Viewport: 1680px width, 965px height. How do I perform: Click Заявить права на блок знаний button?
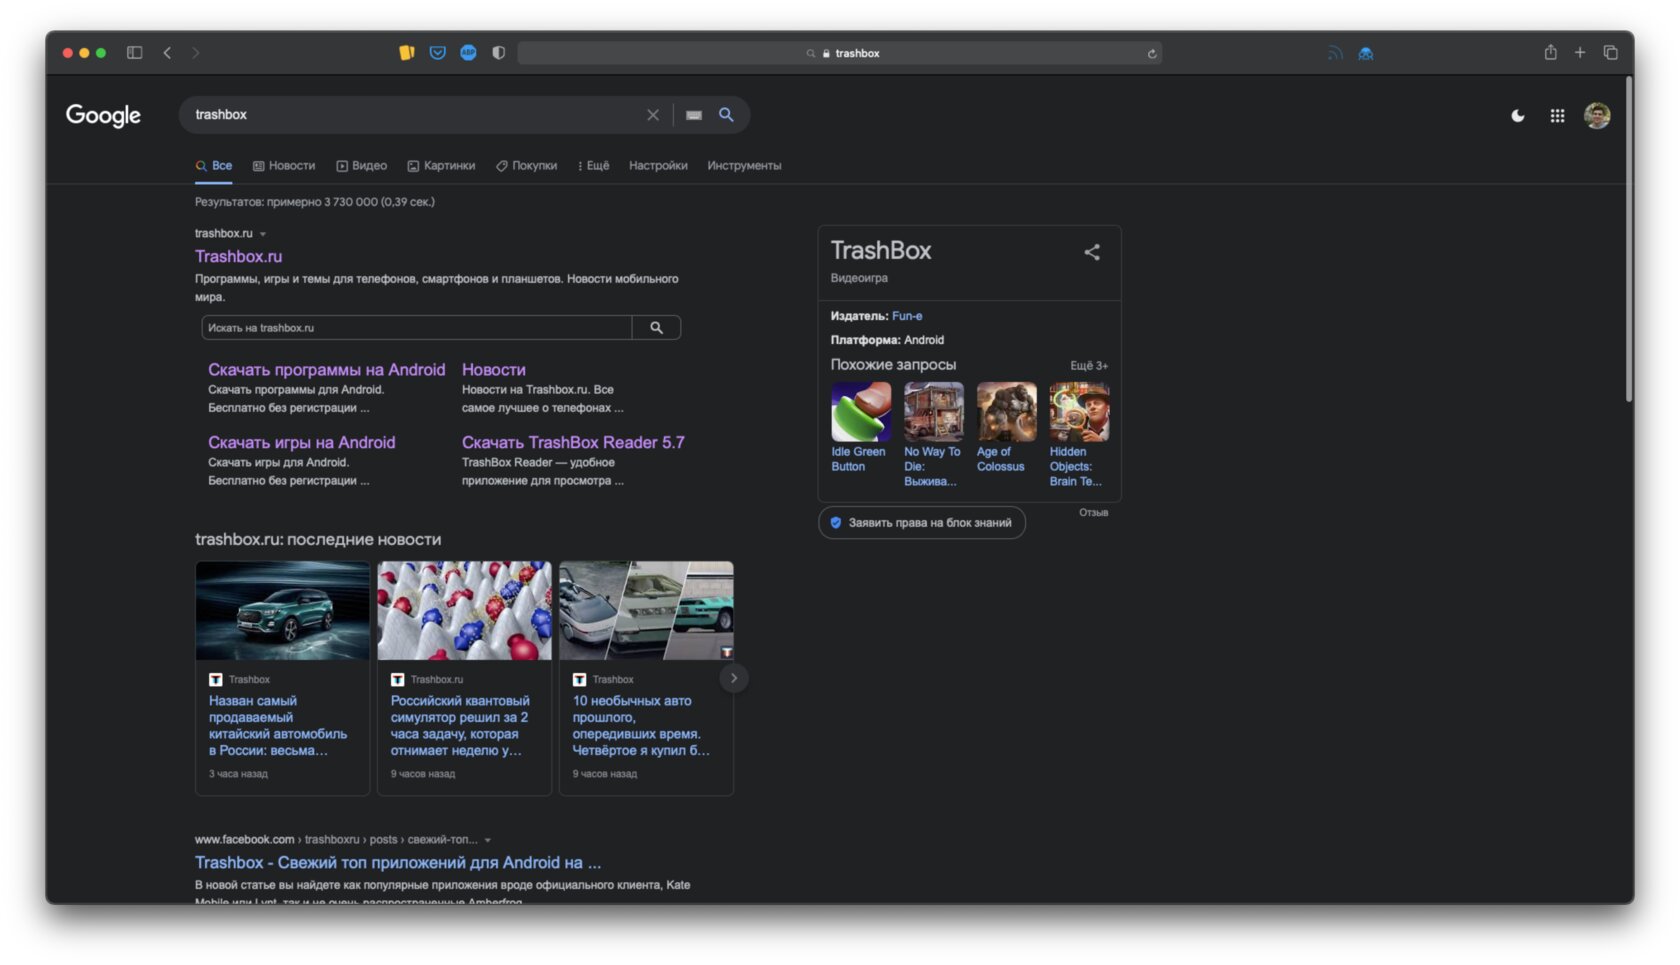[x=922, y=523]
